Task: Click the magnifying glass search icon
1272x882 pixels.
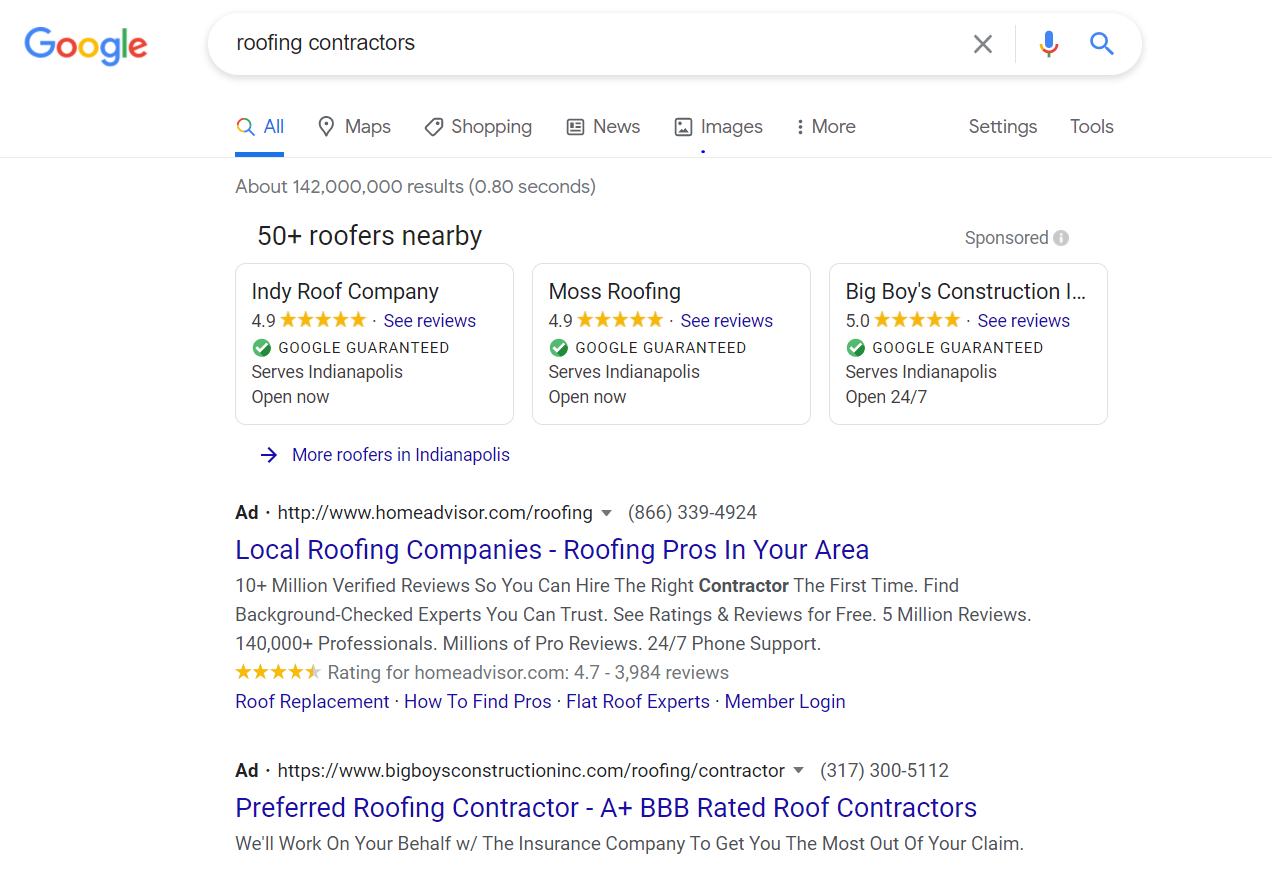Action: pyautogui.click(x=1101, y=43)
